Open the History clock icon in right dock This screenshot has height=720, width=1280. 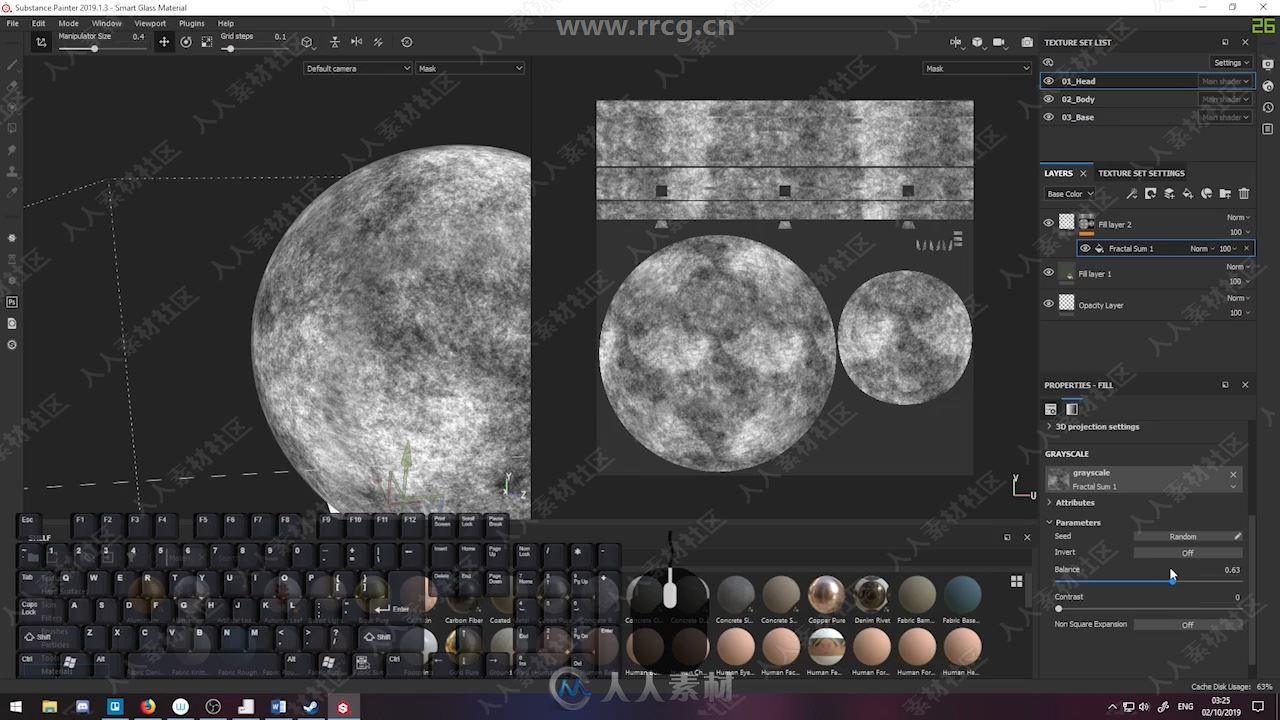[1267, 107]
